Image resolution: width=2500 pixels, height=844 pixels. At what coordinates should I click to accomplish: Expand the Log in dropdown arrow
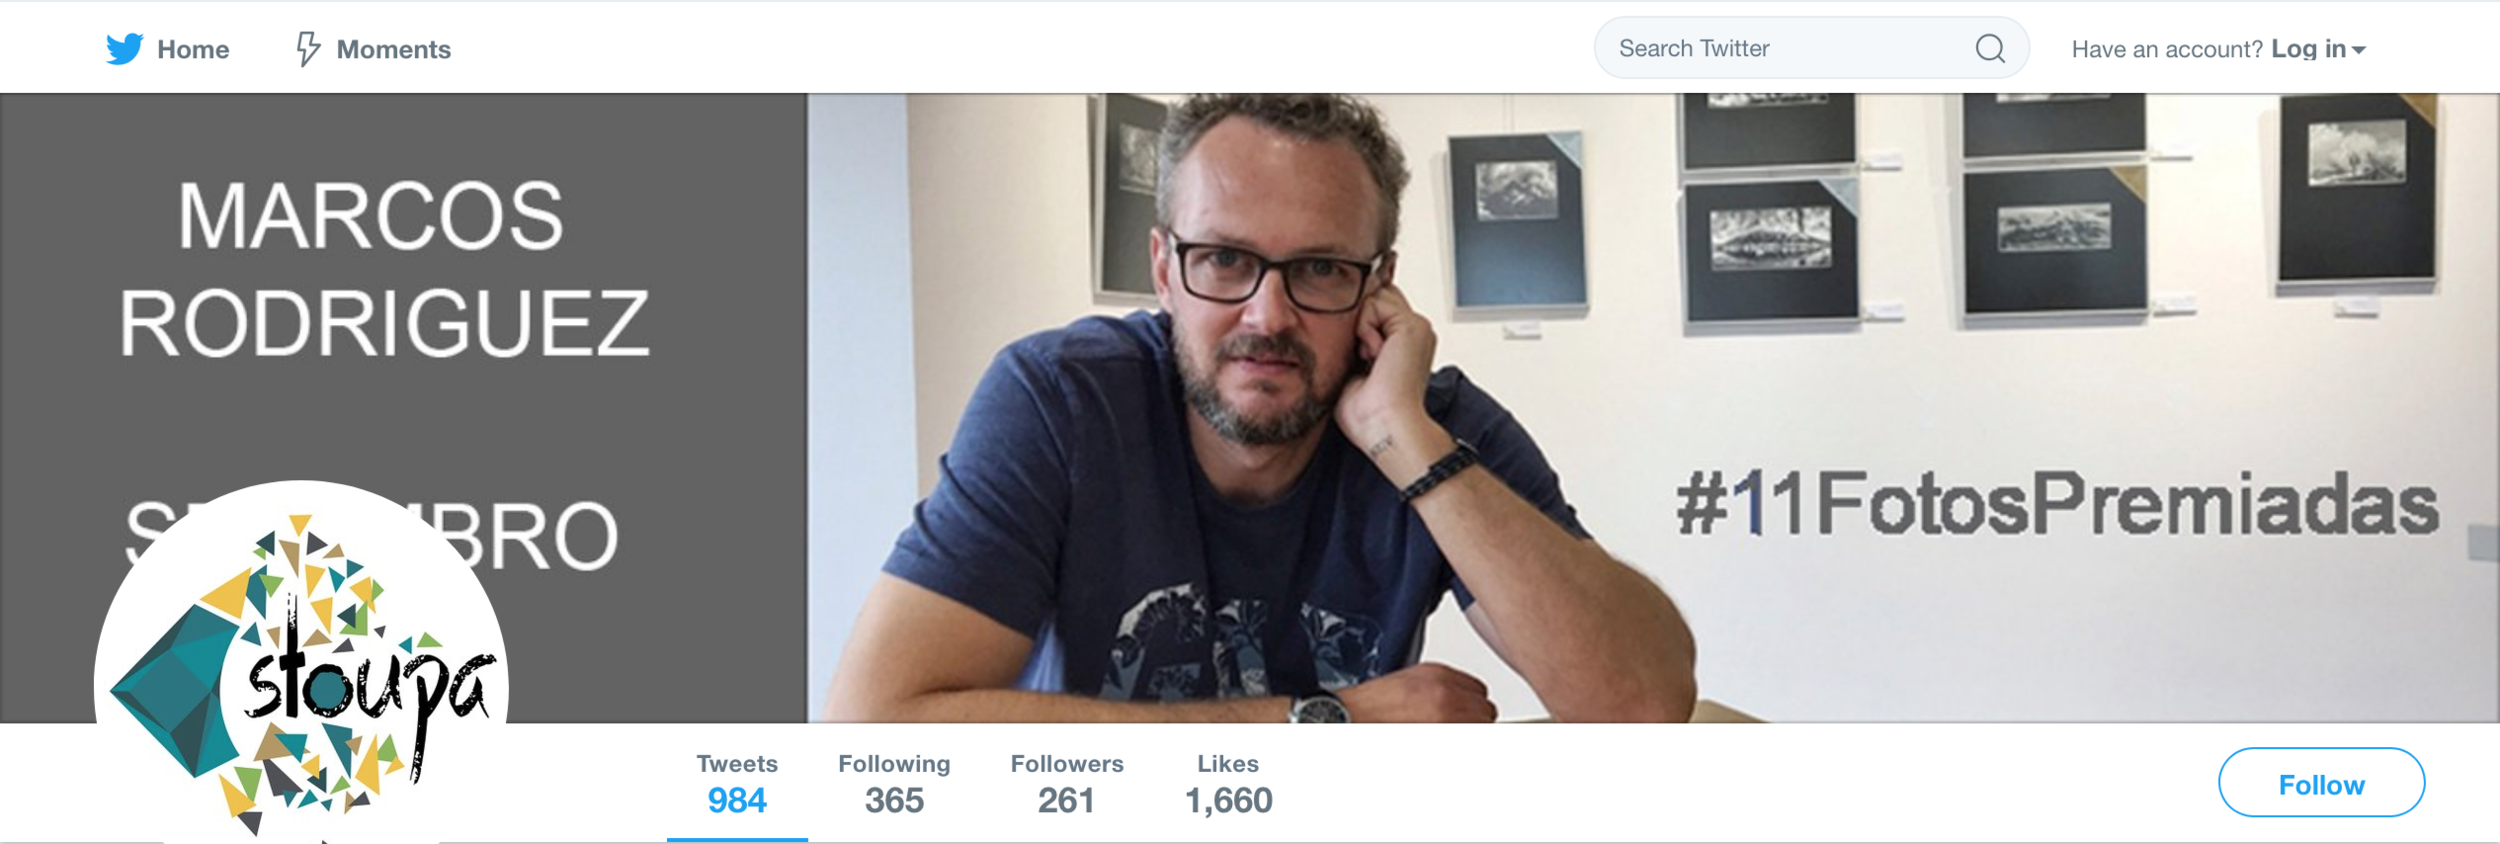tap(2358, 50)
